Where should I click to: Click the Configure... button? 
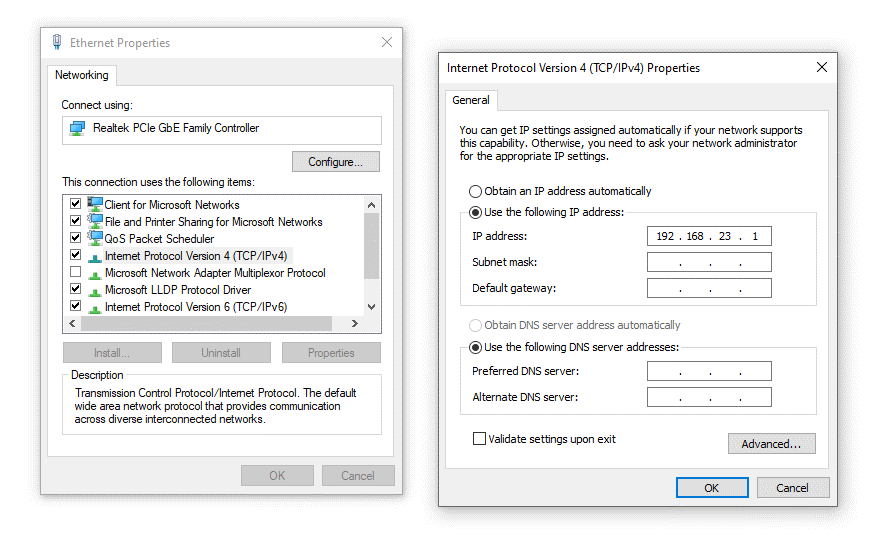click(335, 162)
